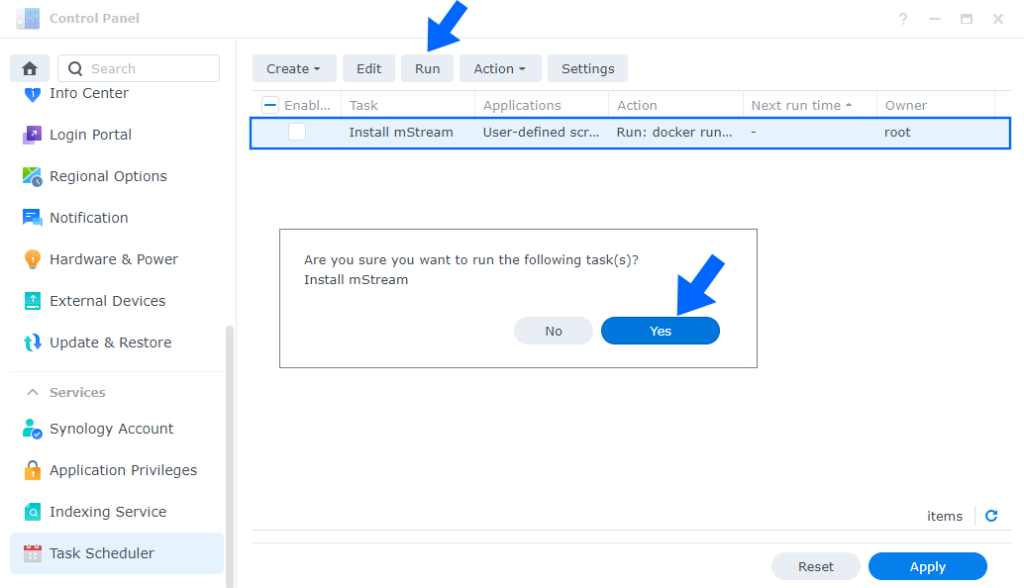Open the Action dropdown menu
Viewport: 1024px width, 588px height.
click(500, 68)
